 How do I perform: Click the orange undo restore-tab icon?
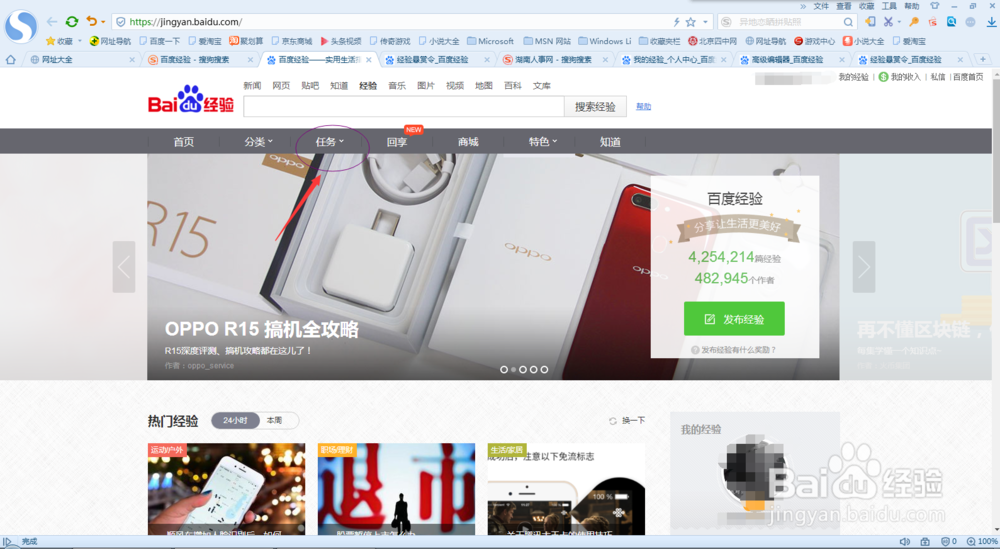[92, 22]
